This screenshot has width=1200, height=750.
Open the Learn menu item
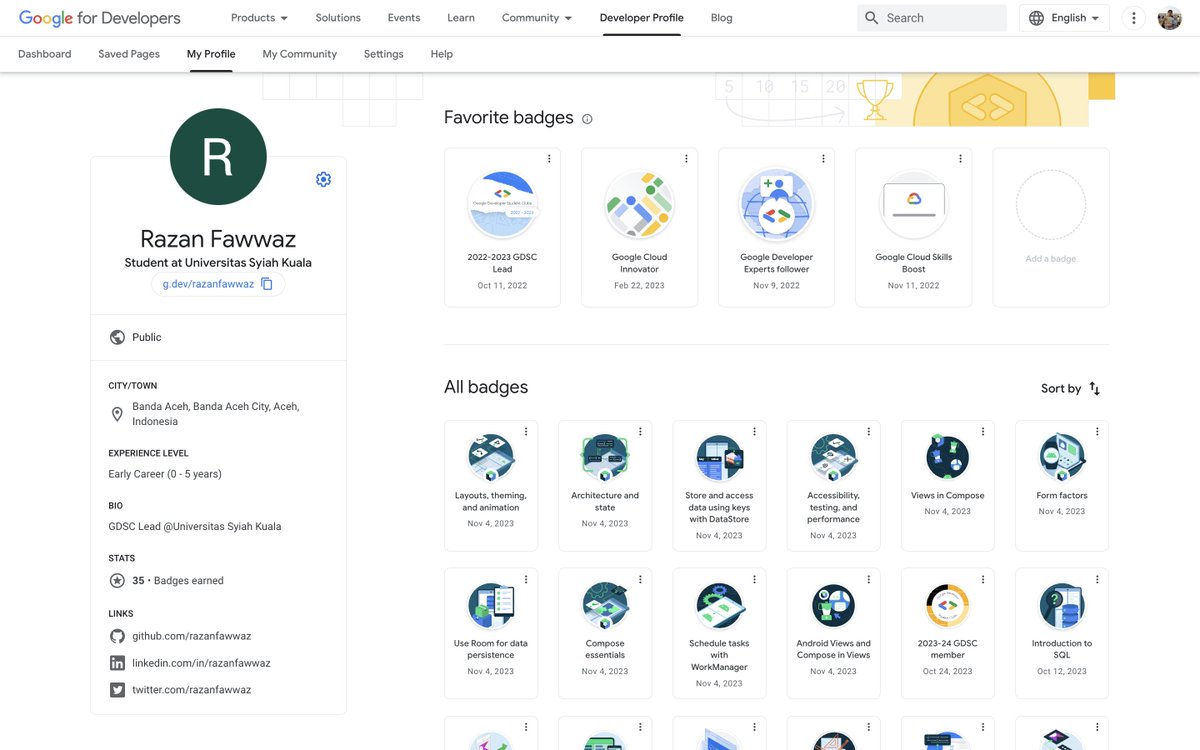coord(461,18)
